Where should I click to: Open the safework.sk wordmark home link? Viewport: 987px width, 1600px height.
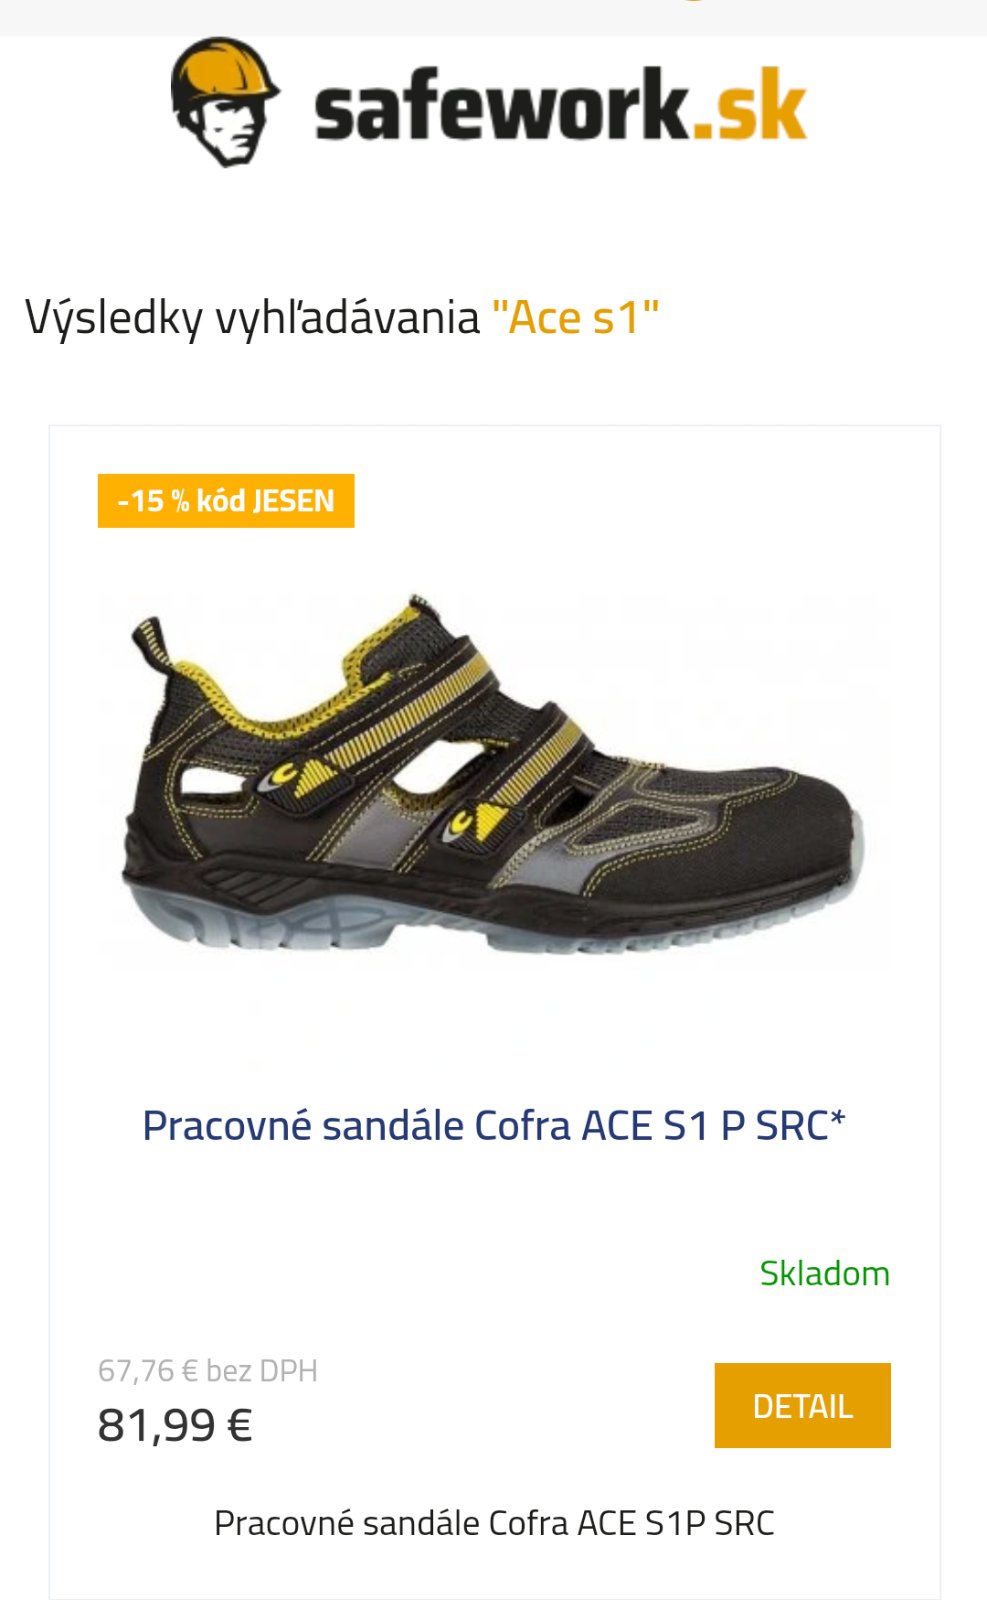560,106
